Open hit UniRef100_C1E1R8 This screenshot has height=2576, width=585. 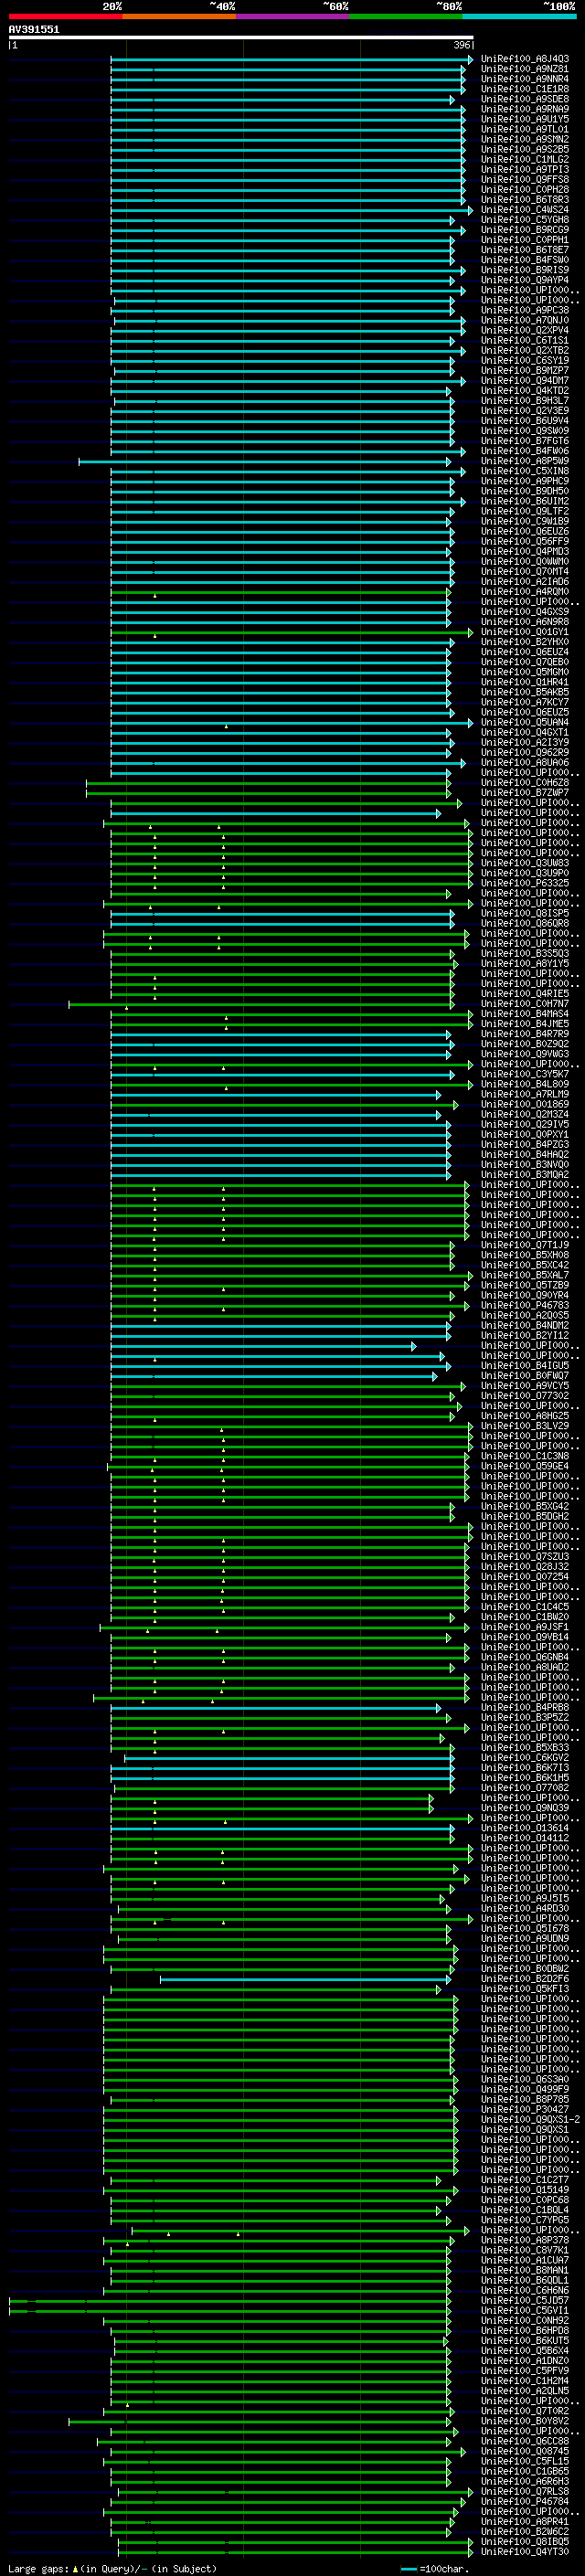(525, 89)
